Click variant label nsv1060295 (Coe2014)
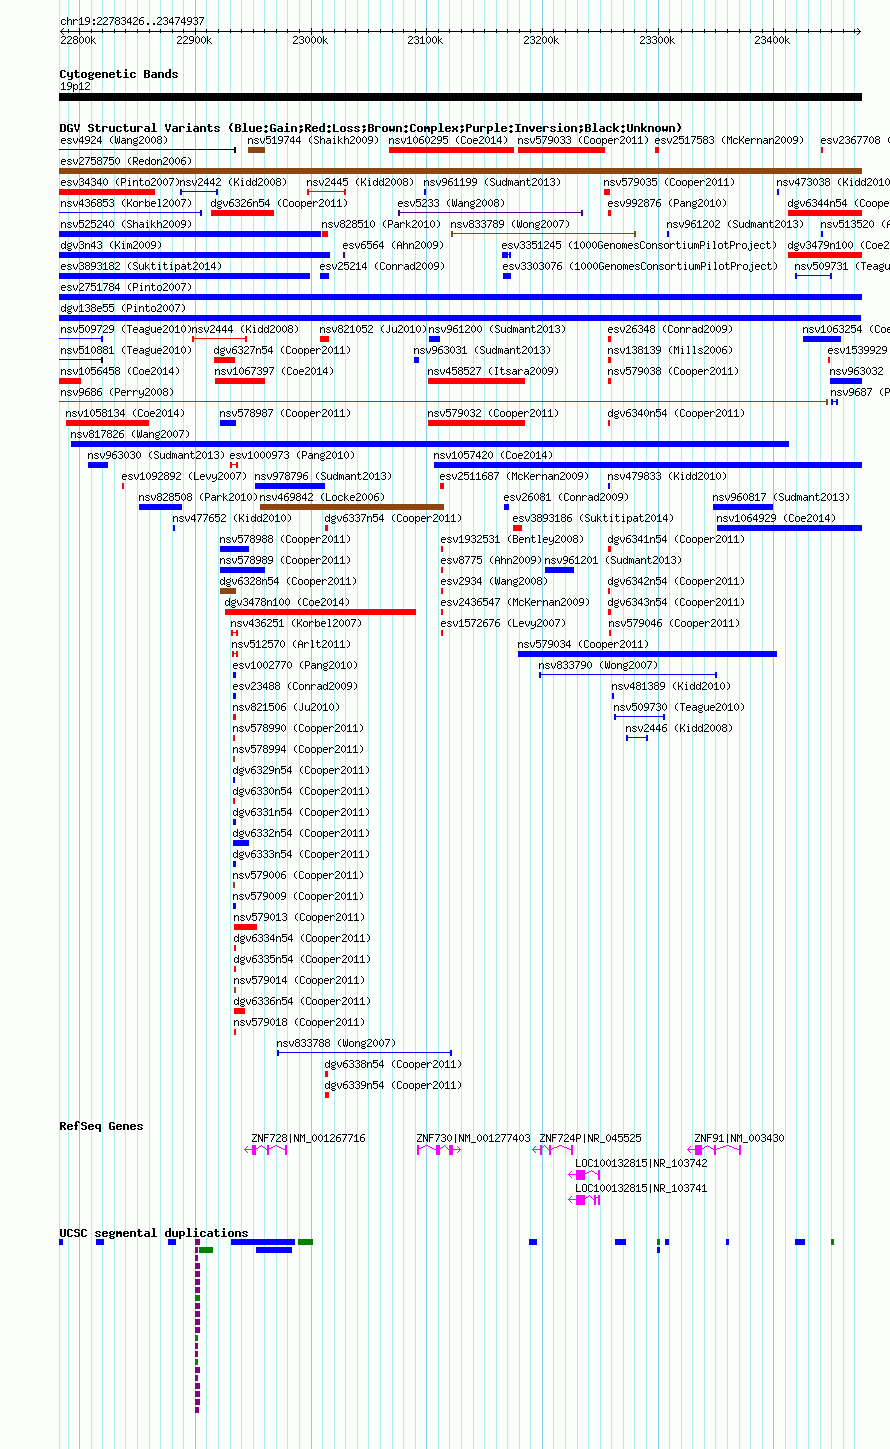The width and height of the screenshot is (890, 1449). [x=449, y=140]
